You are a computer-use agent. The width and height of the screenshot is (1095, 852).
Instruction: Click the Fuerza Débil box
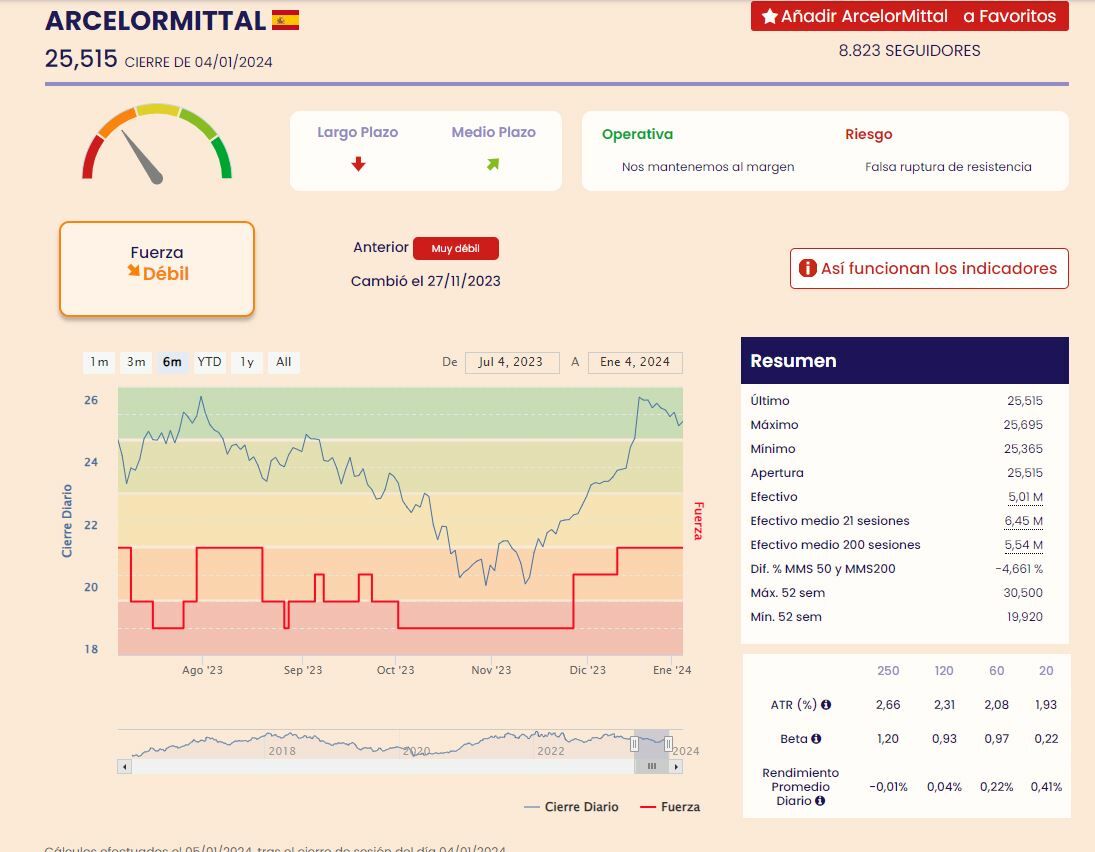157,269
